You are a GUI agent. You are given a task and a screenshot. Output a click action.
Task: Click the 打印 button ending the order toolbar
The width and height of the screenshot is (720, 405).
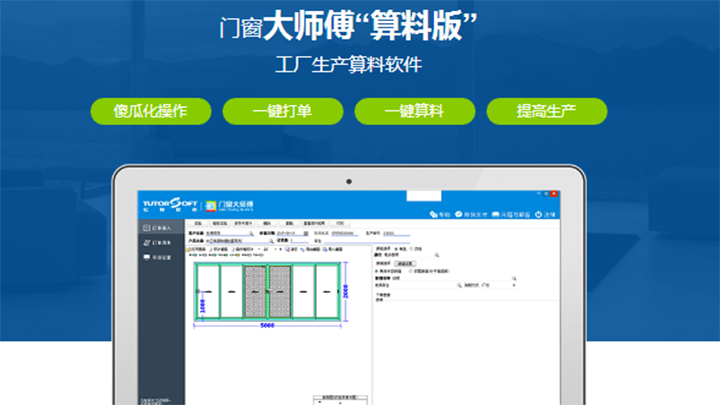[x=340, y=223]
